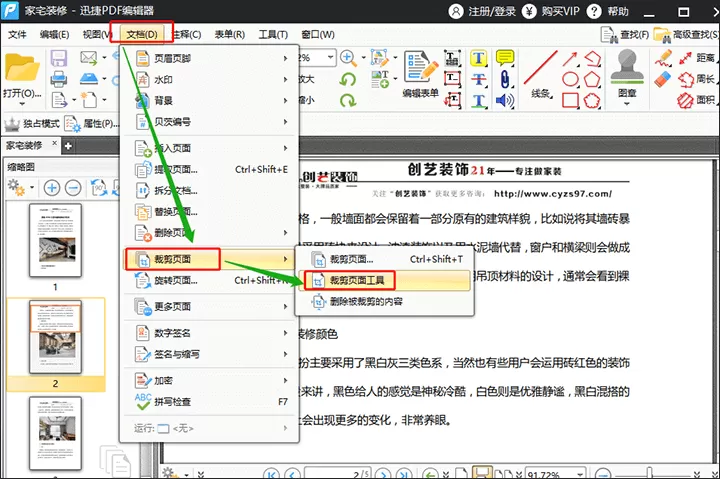Open the 工具(T) menu
The width and height of the screenshot is (720, 479).
pos(273,34)
